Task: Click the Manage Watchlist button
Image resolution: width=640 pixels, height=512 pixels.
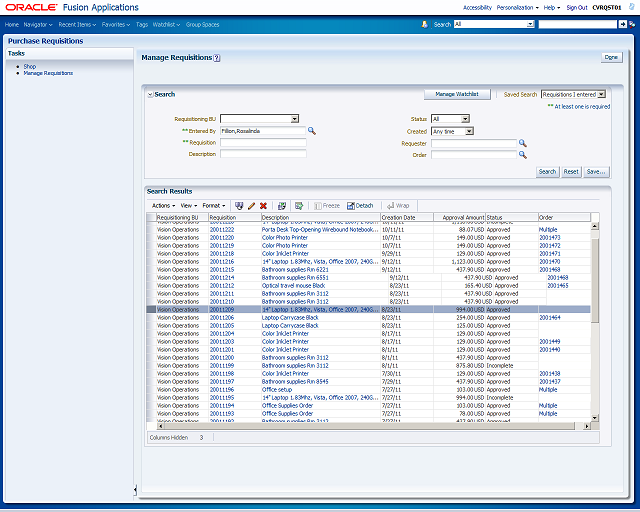Action: 457,94
